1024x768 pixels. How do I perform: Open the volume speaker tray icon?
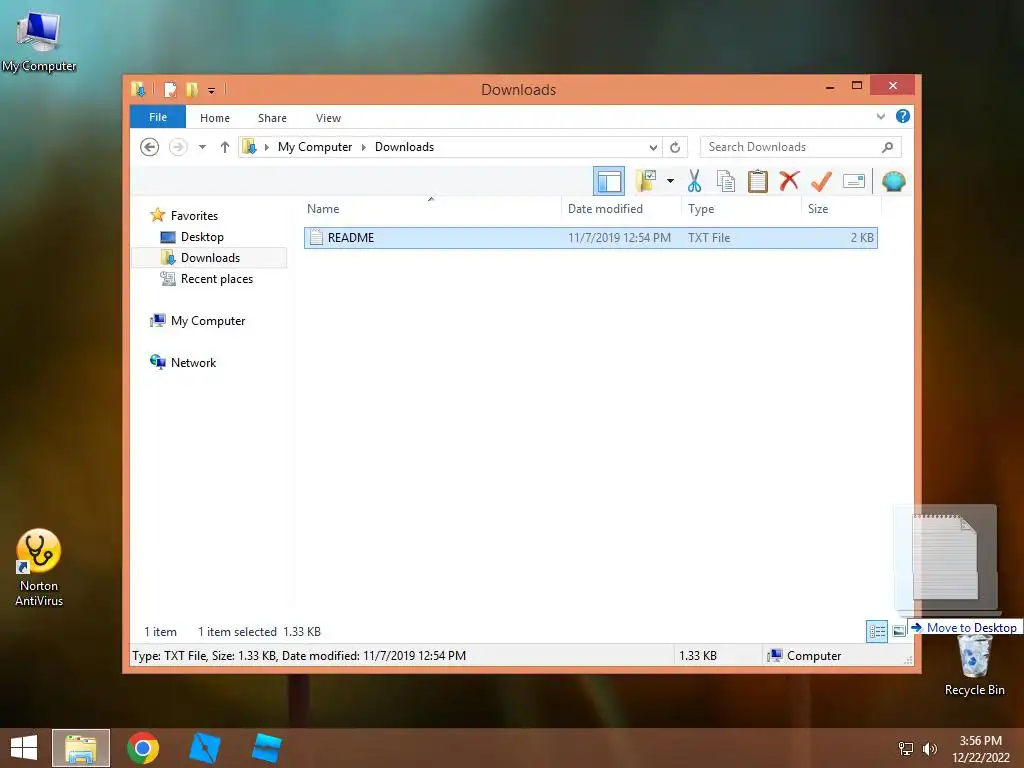pos(929,748)
